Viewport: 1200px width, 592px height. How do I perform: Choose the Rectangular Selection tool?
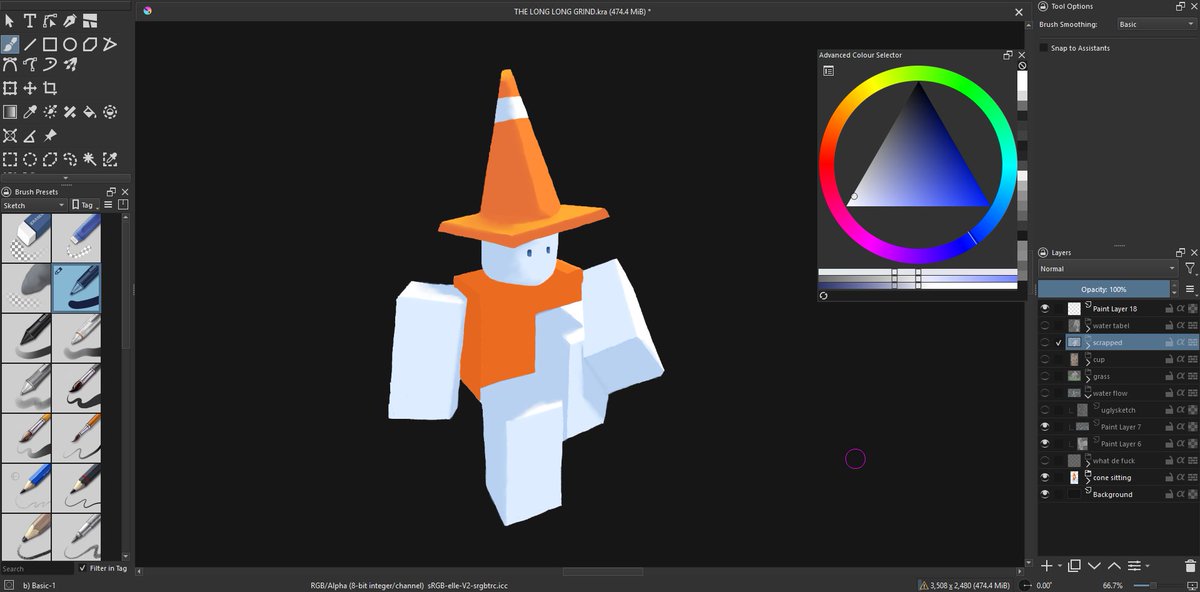point(10,159)
